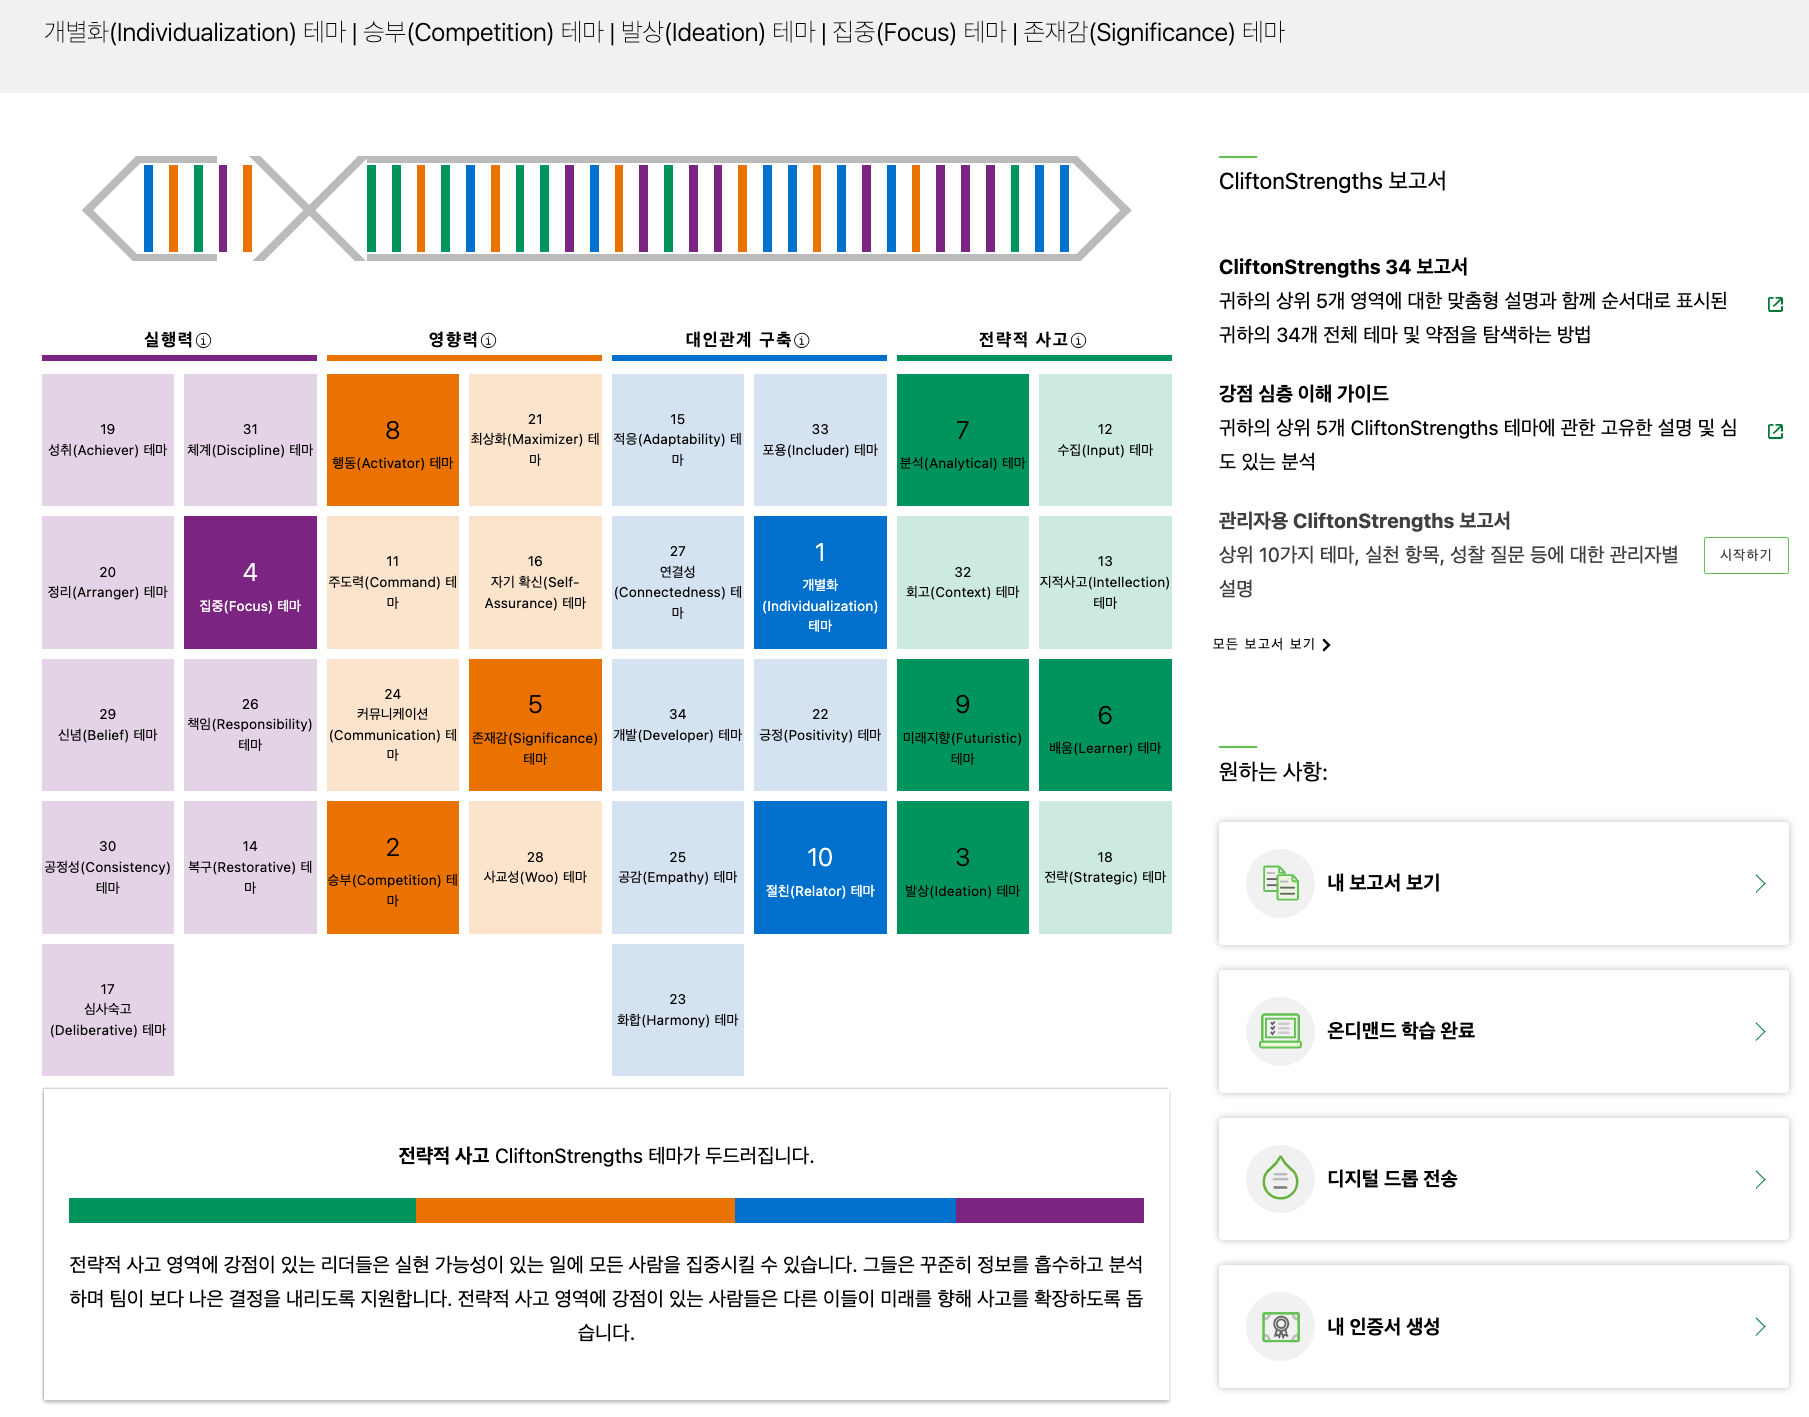Select the 29 신념(Belief) tile
Screen dimensions: 1809x1417
108,725
